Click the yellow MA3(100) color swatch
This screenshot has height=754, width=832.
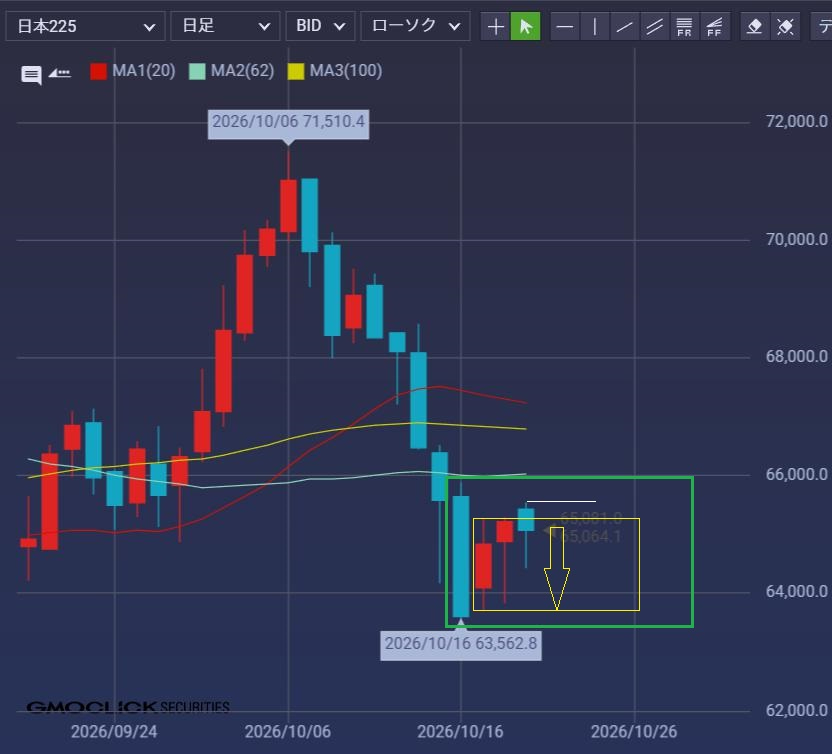tap(296, 71)
